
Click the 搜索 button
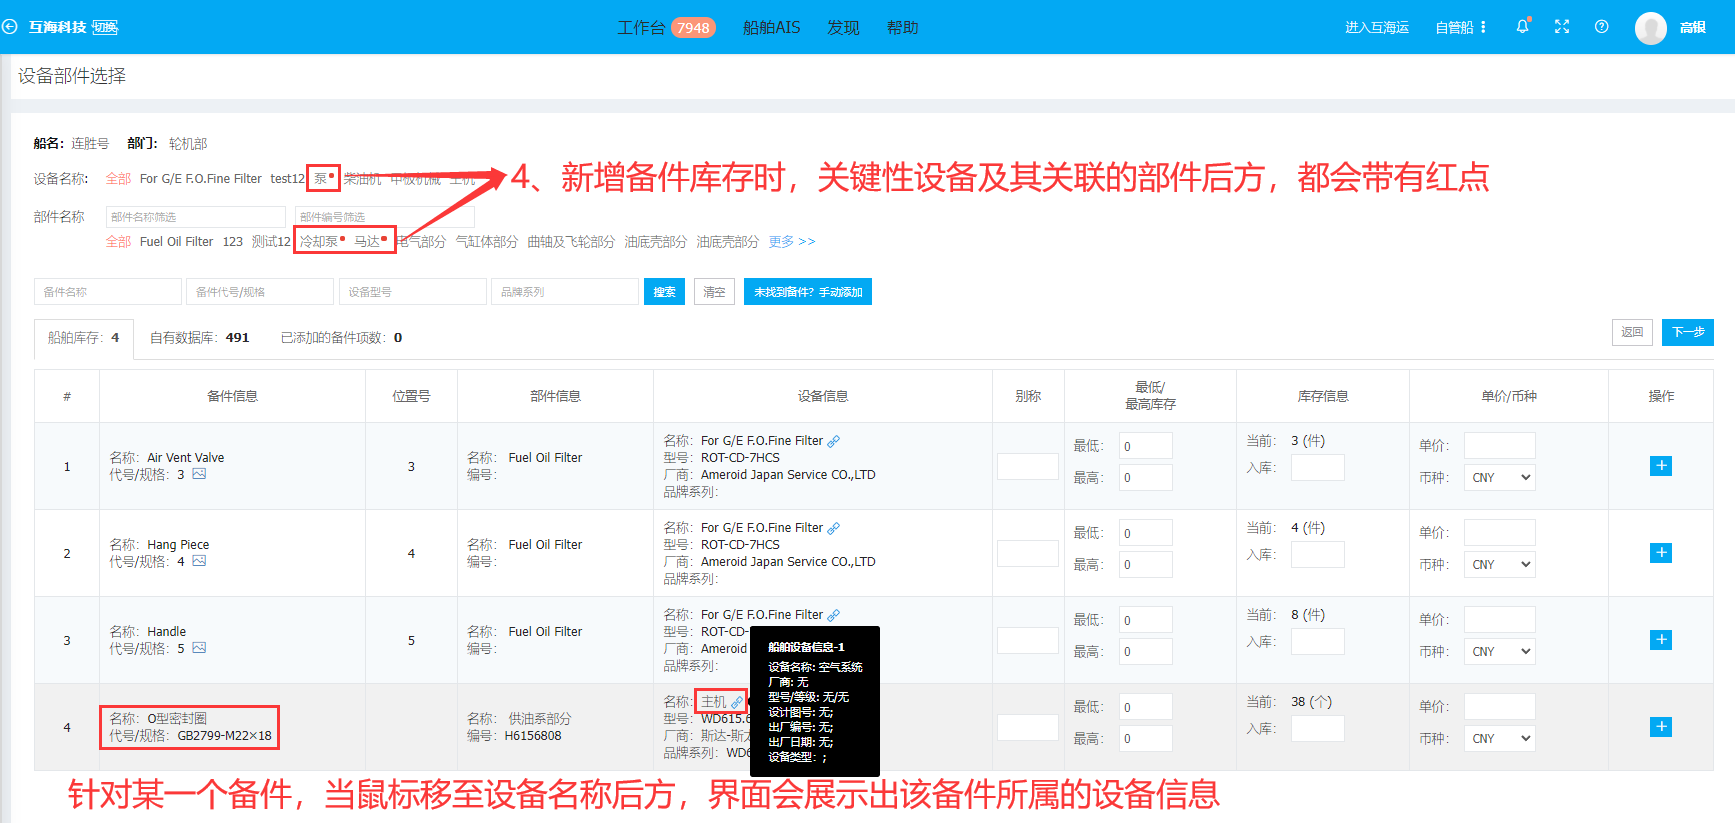(x=664, y=292)
